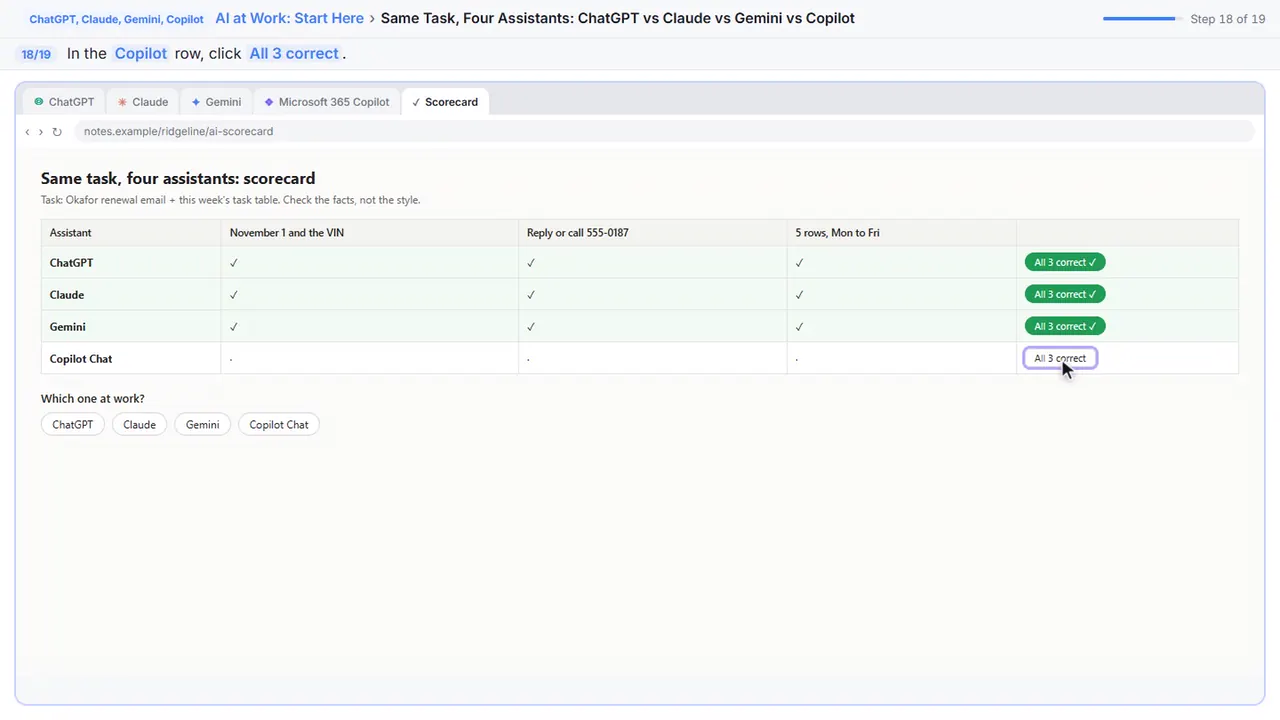The height and width of the screenshot is (720, 1280).
Task: Choose Claude under Which one at work
Action: [139, 425]
